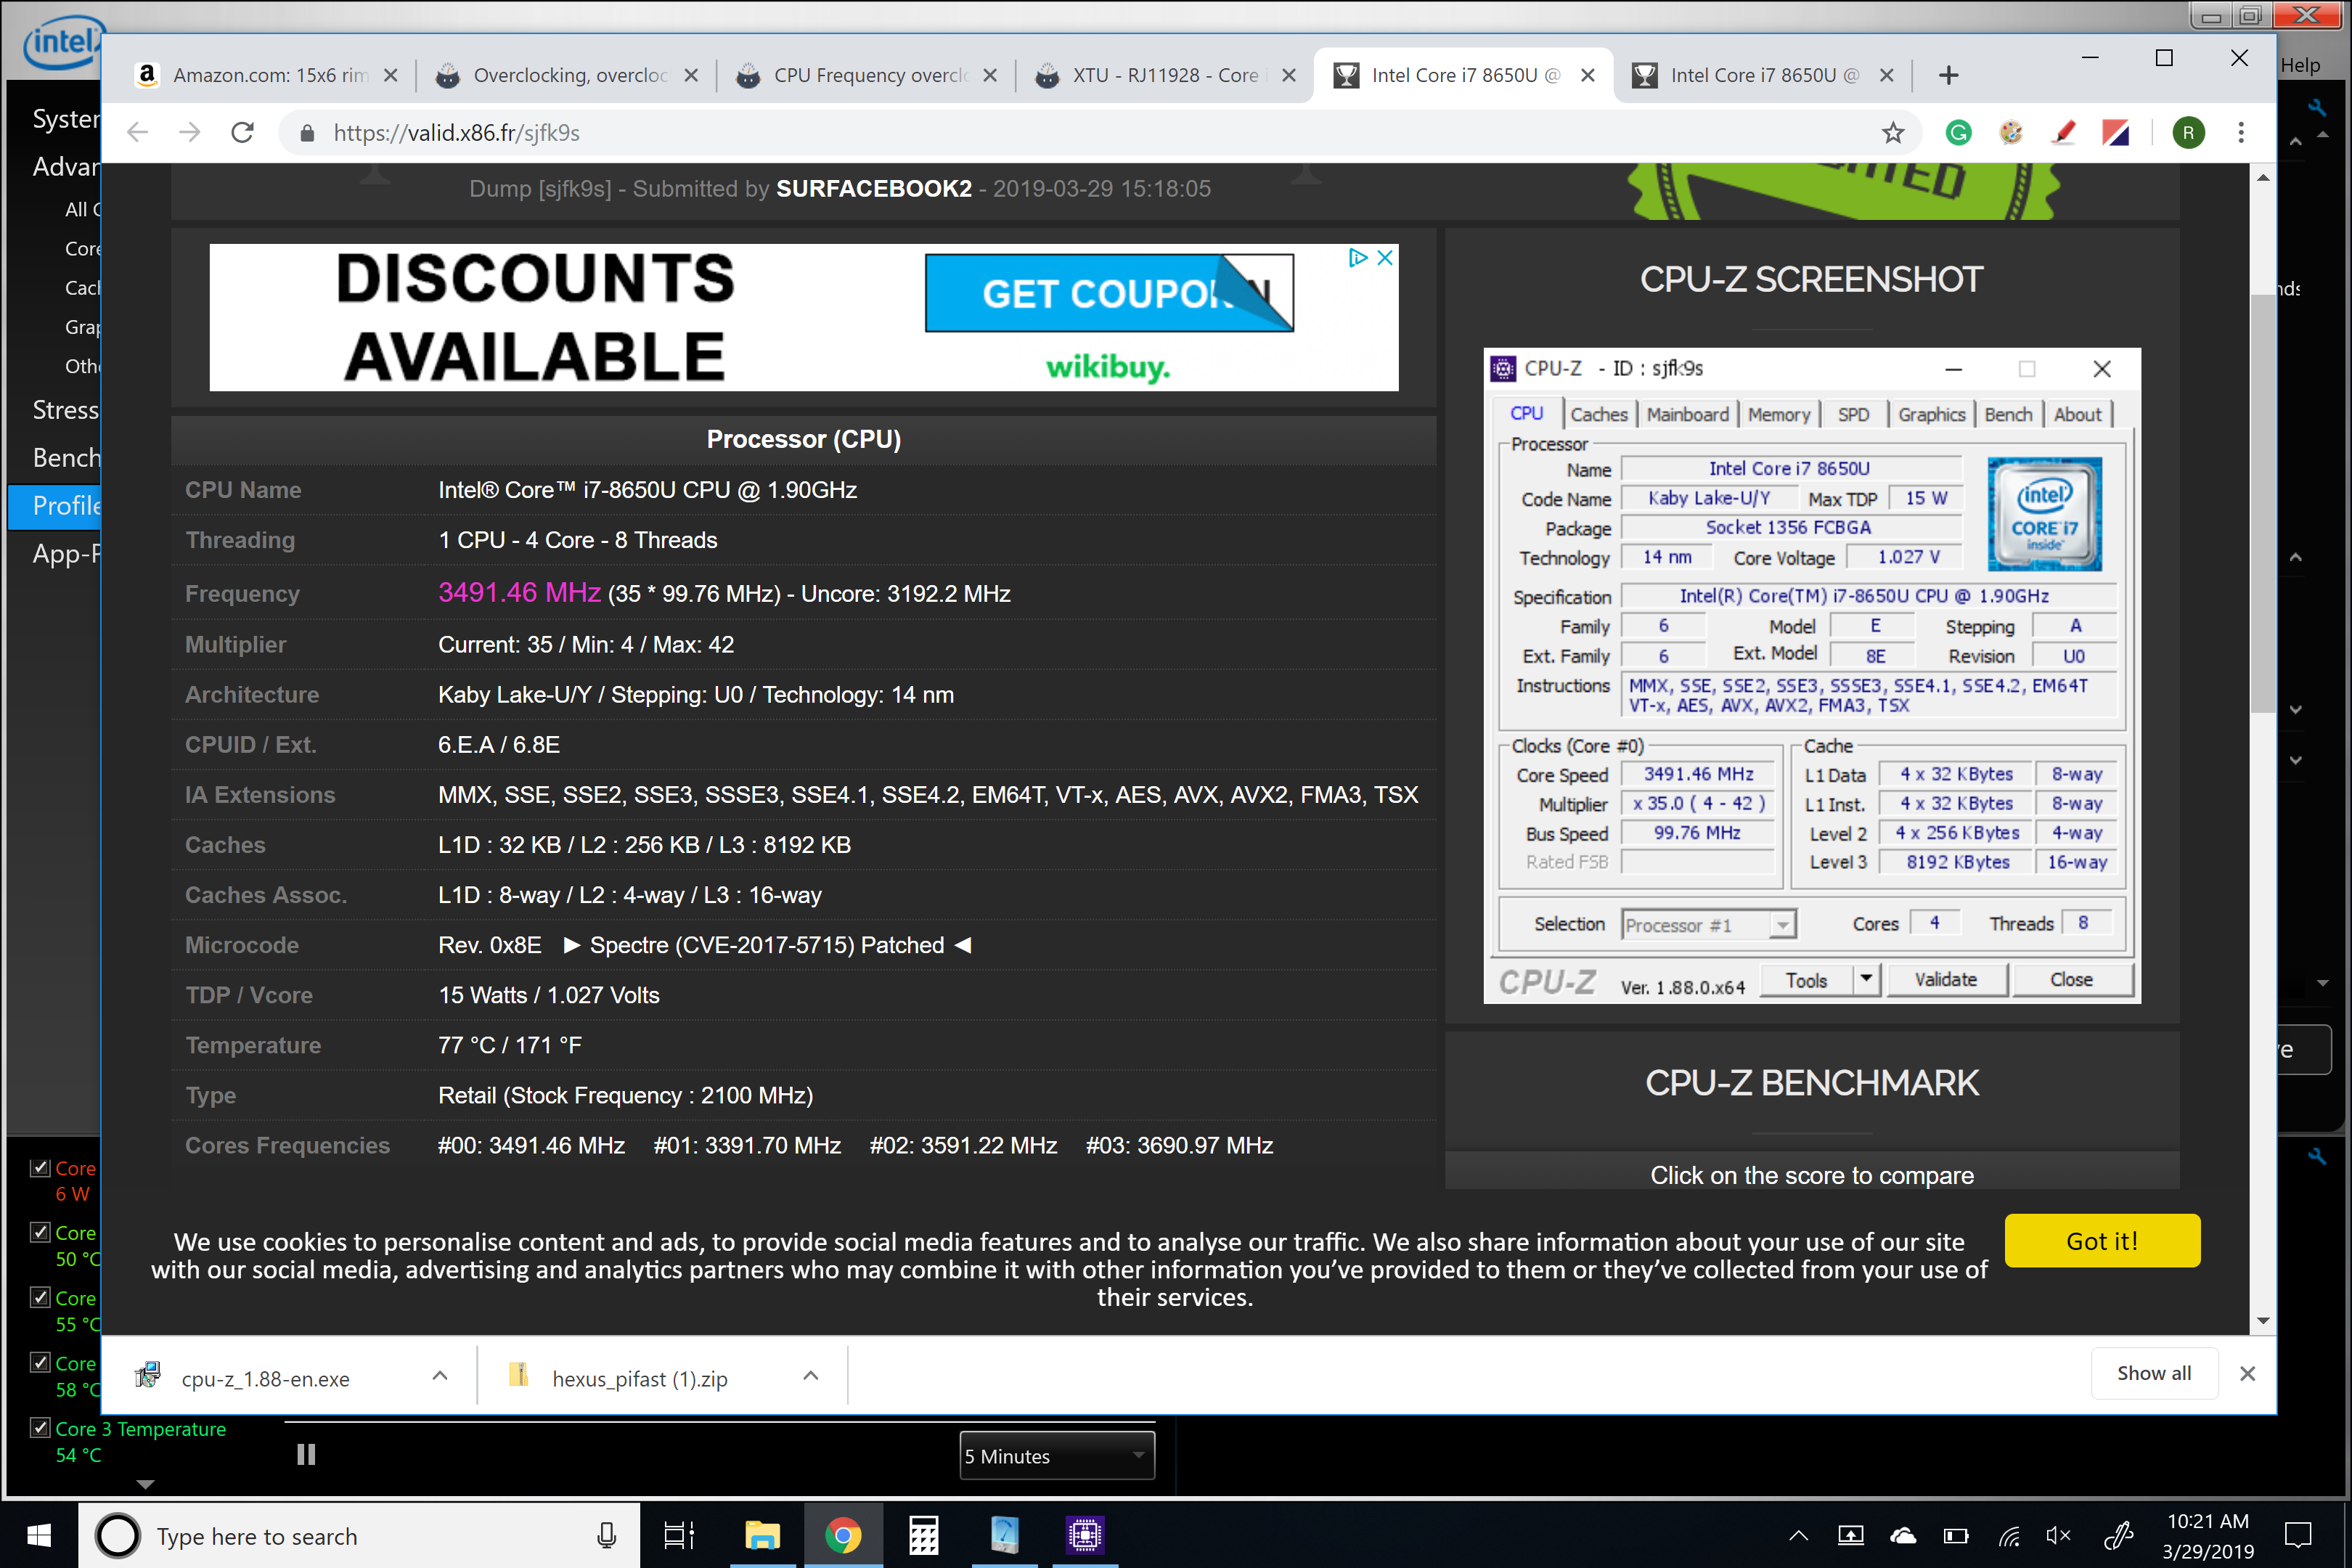Pause the XTU monitoring graph
2352x1568 pixels.
coord(306,1454)
